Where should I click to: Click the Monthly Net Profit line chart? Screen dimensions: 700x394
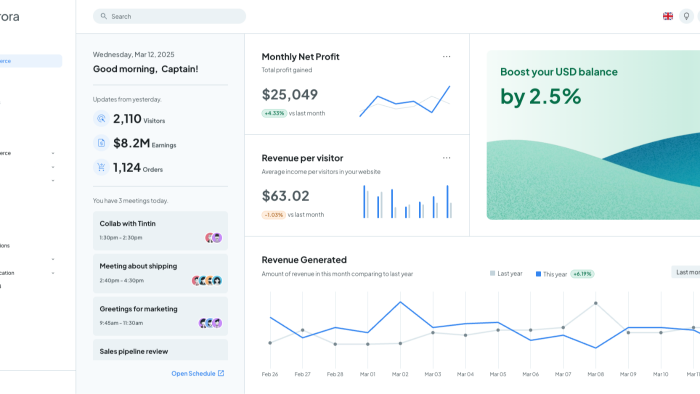click(x=404, y=102)
